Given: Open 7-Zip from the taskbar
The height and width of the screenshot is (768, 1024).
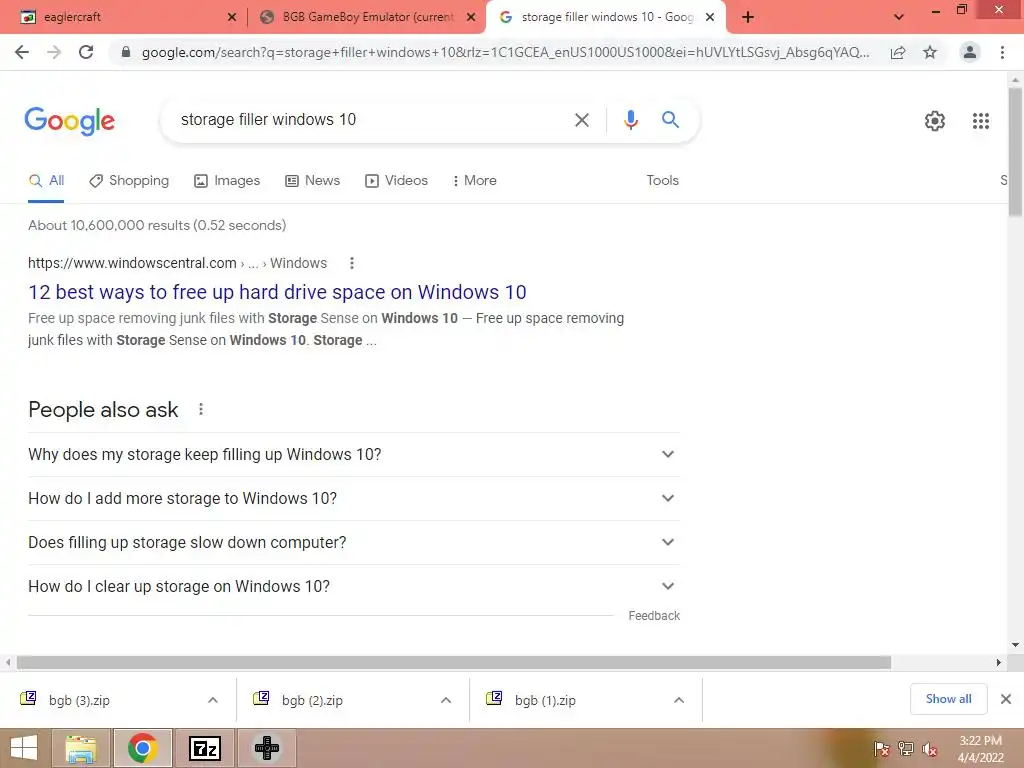Looking at the screenshot, I should (x=205, y=748).
